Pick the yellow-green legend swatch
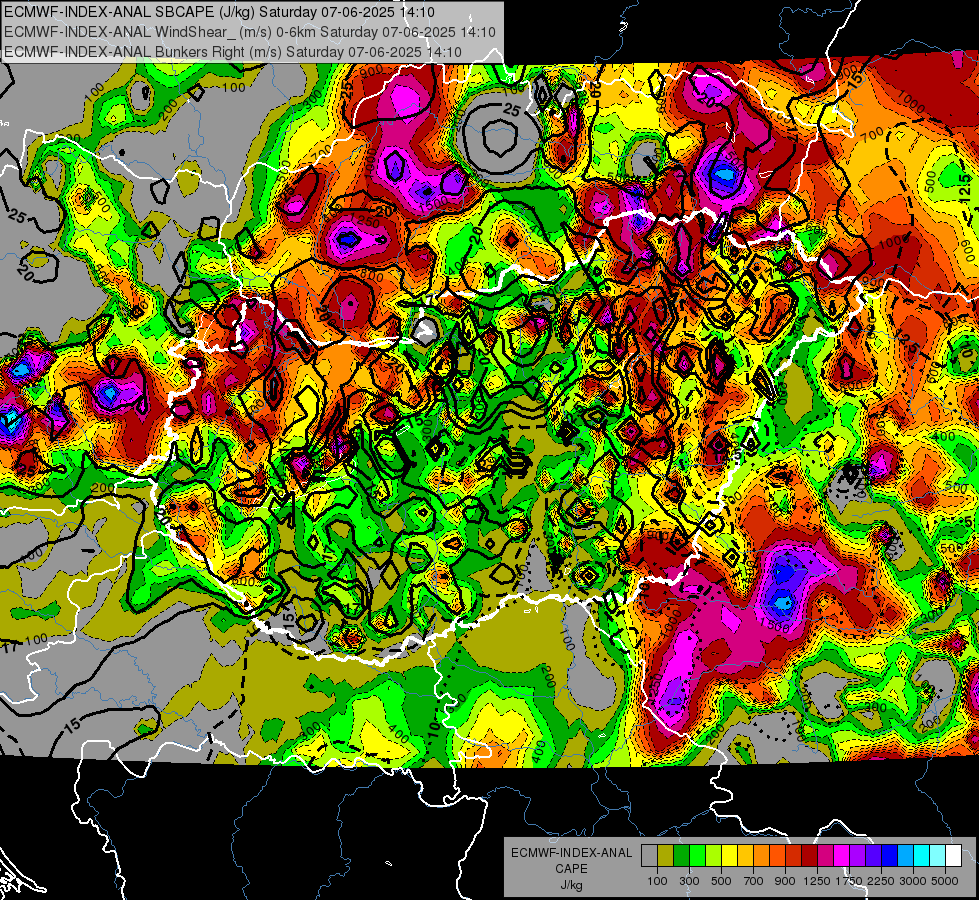979x900 pixels. click(x=714, y=856)
